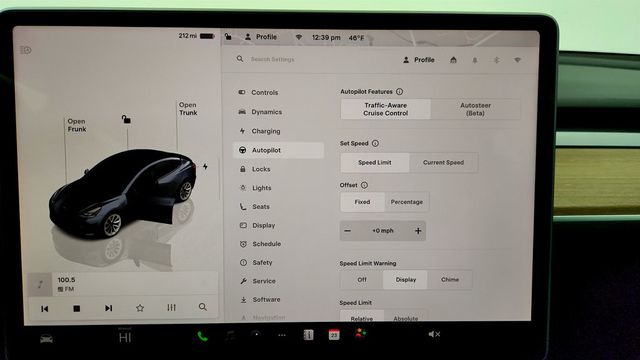Tap the 46°F temperature reading
The width and height of the screenshot is (640, 360).
356,38
